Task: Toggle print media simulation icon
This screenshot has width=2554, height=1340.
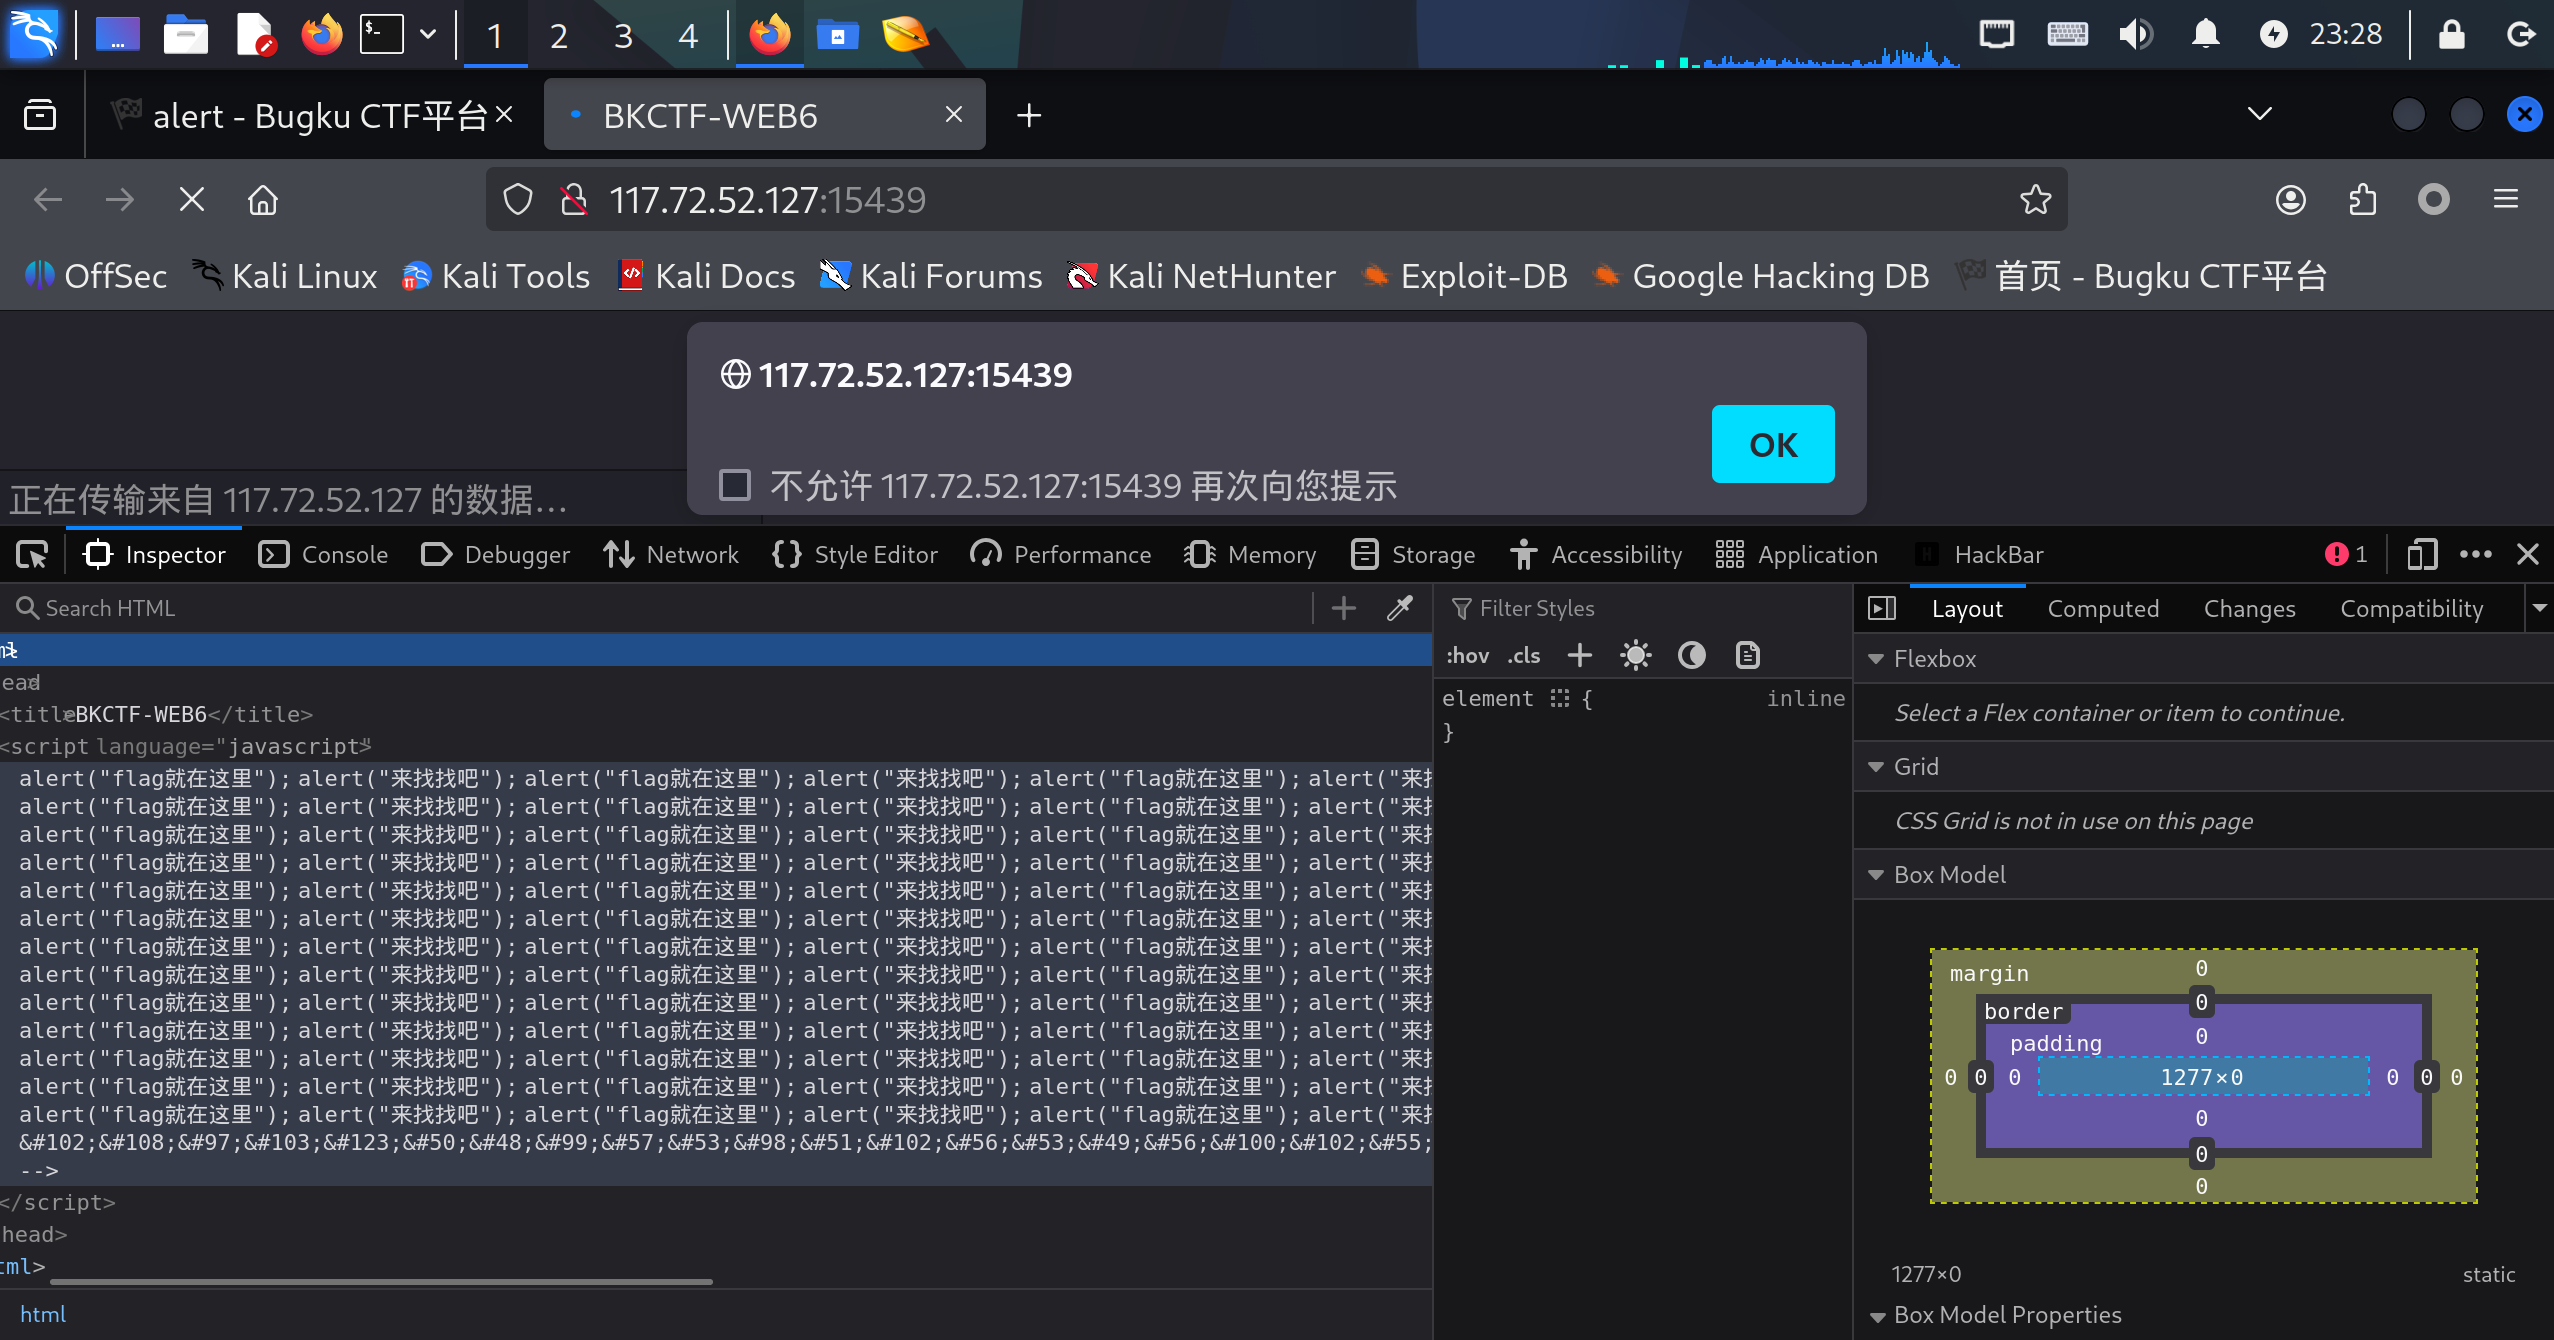Action: (1748, 656)
